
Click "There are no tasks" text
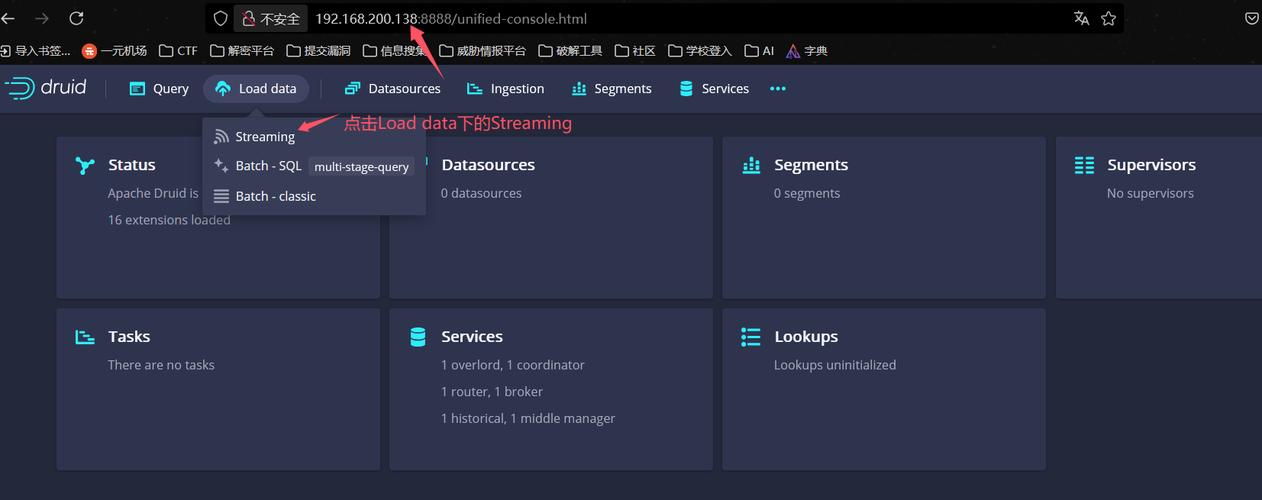pos(161,365)
